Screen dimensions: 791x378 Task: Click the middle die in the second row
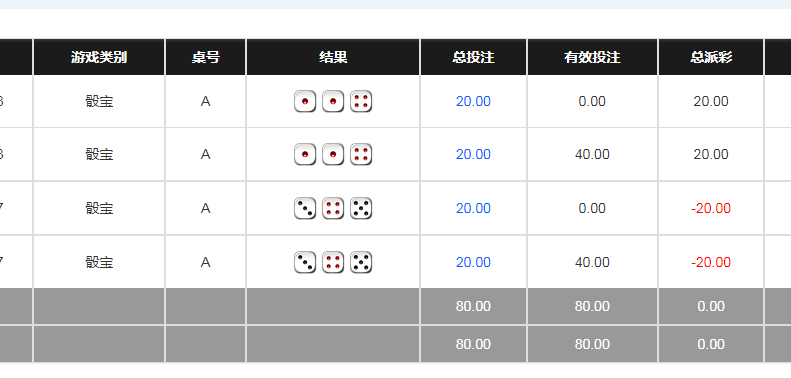pyautogui.click(x=333, y=154)
